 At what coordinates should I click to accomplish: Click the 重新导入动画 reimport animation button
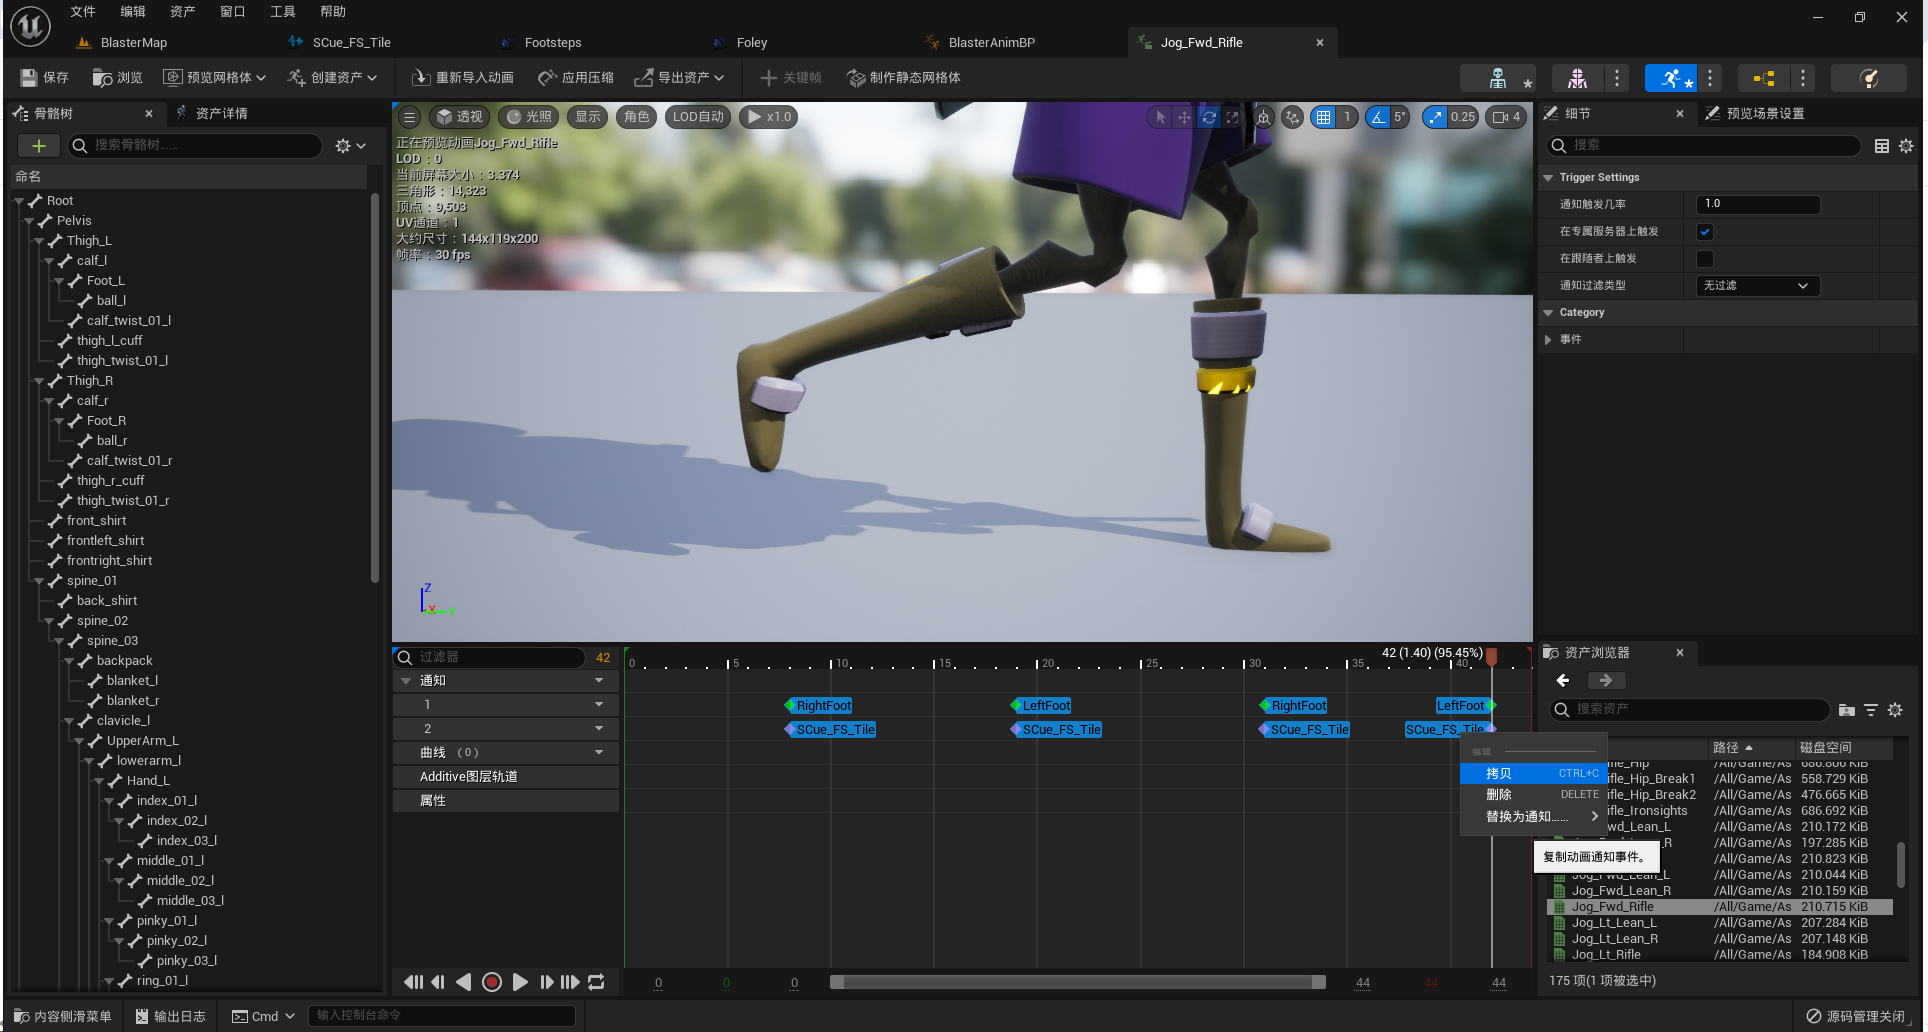(463, 78)
